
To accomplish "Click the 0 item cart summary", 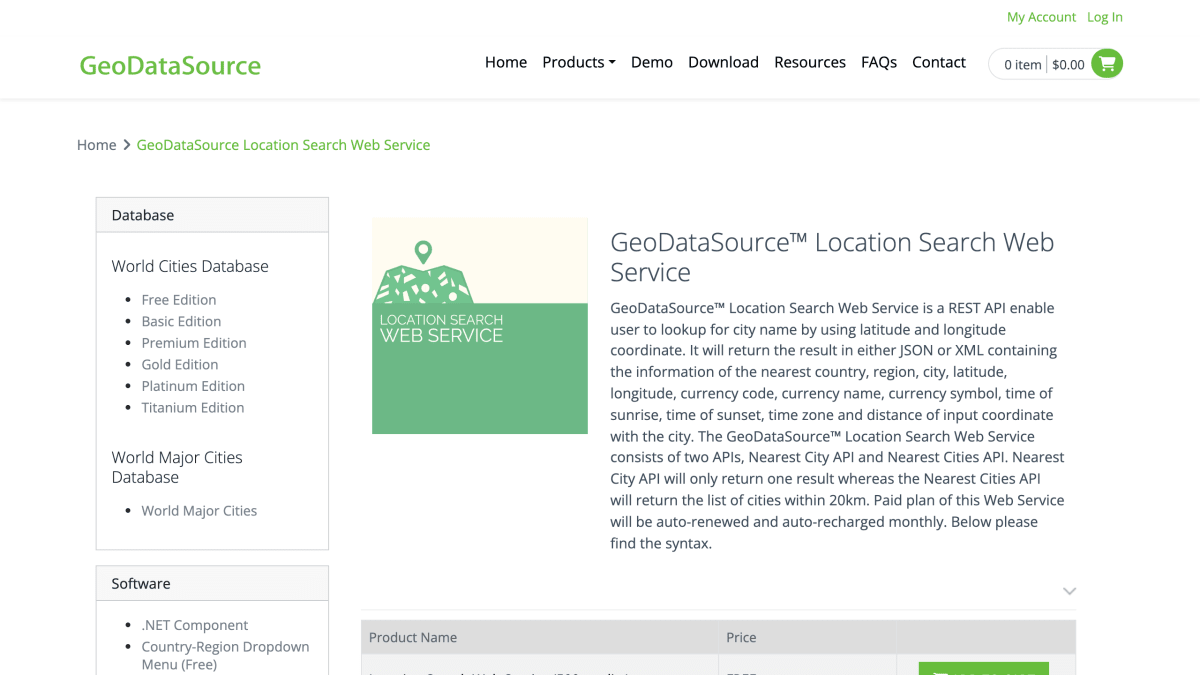I will [x=1022, y=64].
